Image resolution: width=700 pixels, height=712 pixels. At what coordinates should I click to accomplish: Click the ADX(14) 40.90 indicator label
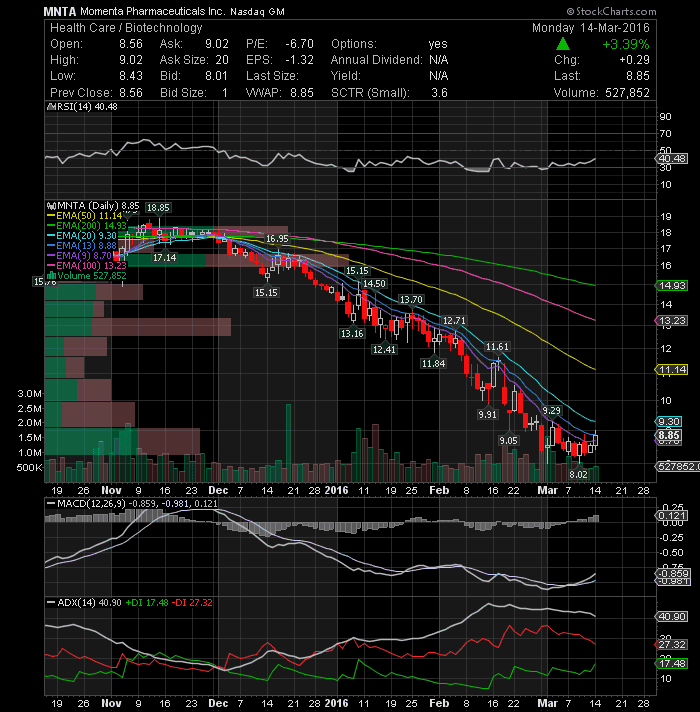tap(89, 603)
